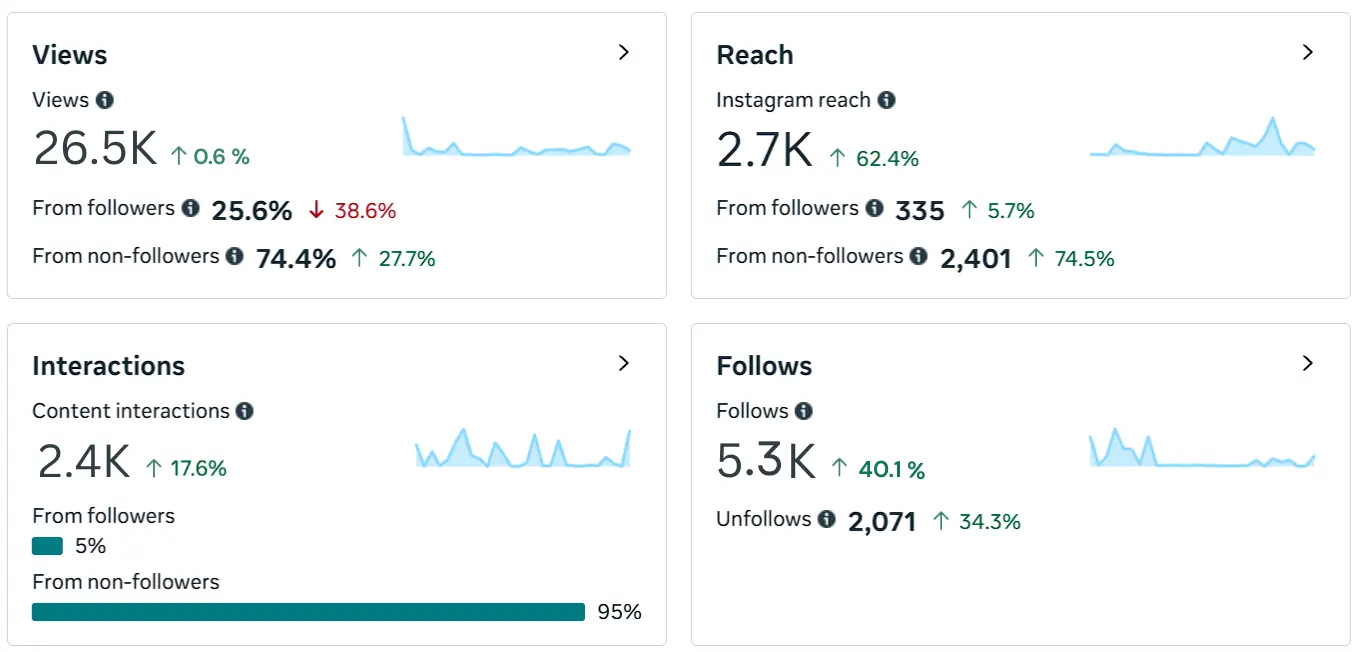Click info icon next to Views label

(x=105, y=100)
